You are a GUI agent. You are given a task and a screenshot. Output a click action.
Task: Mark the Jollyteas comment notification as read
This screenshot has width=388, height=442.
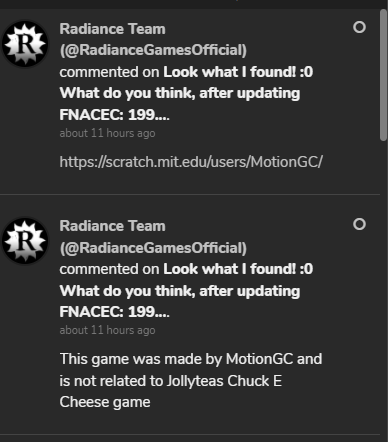pos(359,224)
